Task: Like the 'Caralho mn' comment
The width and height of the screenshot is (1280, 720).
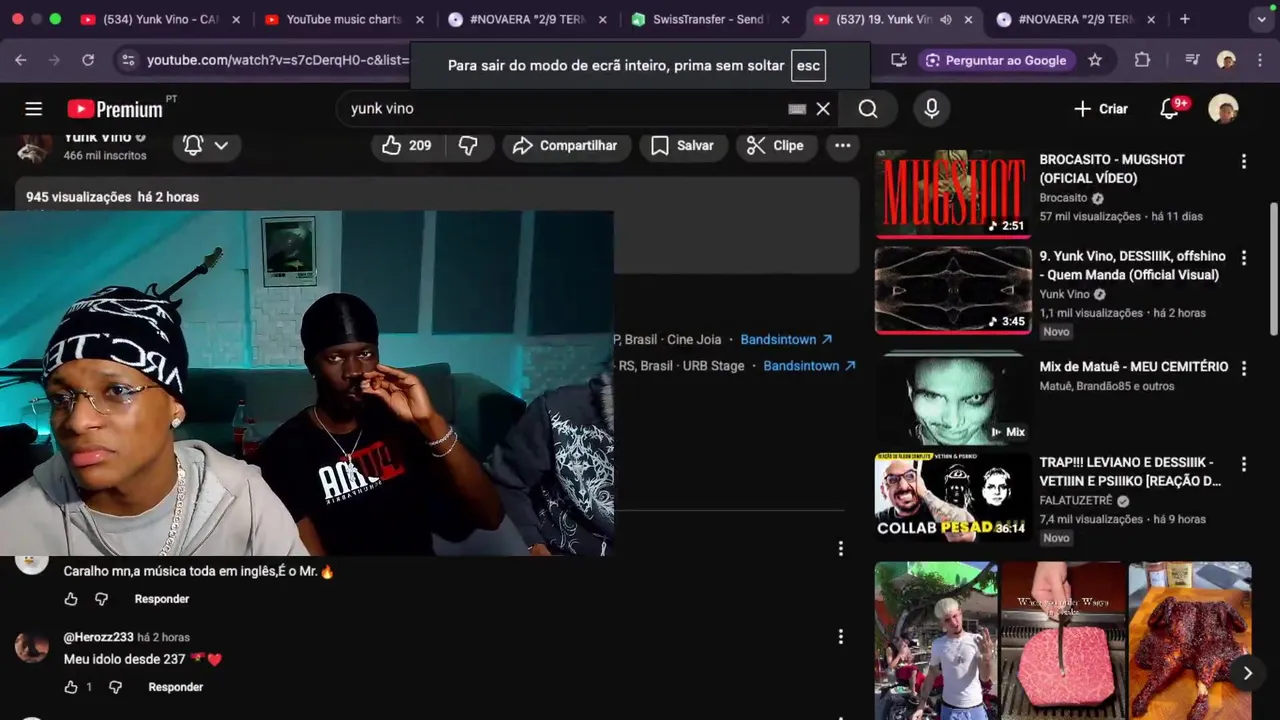Action: click(x=71, y=599)
